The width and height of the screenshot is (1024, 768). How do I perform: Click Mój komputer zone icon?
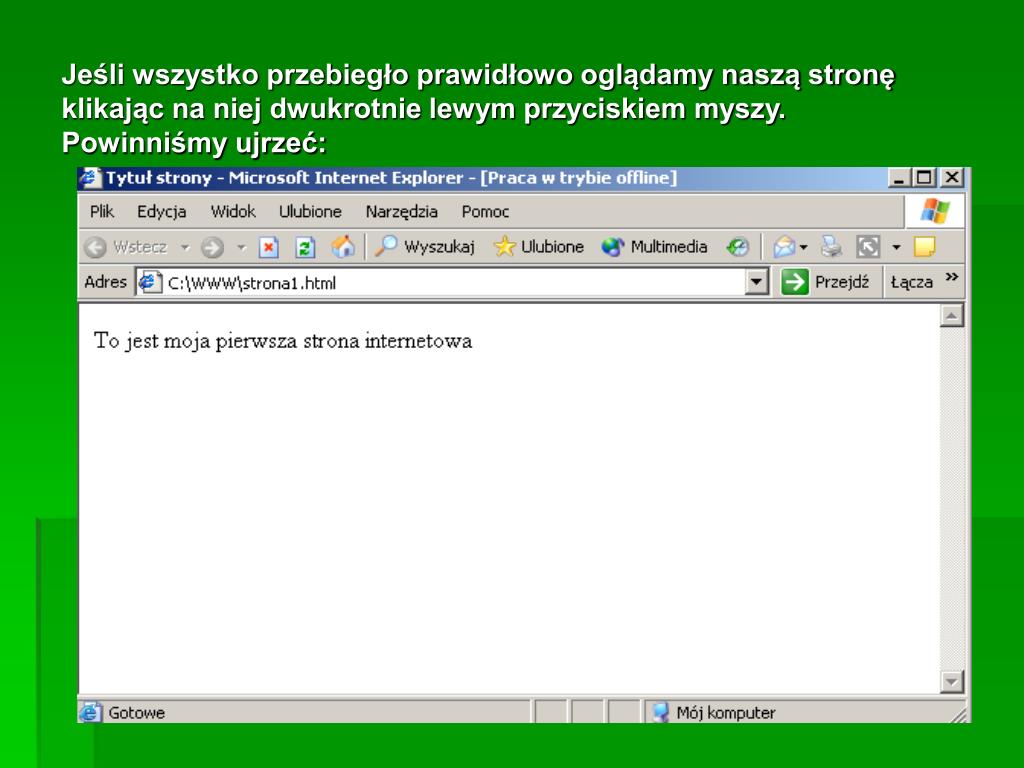(661, 712)
